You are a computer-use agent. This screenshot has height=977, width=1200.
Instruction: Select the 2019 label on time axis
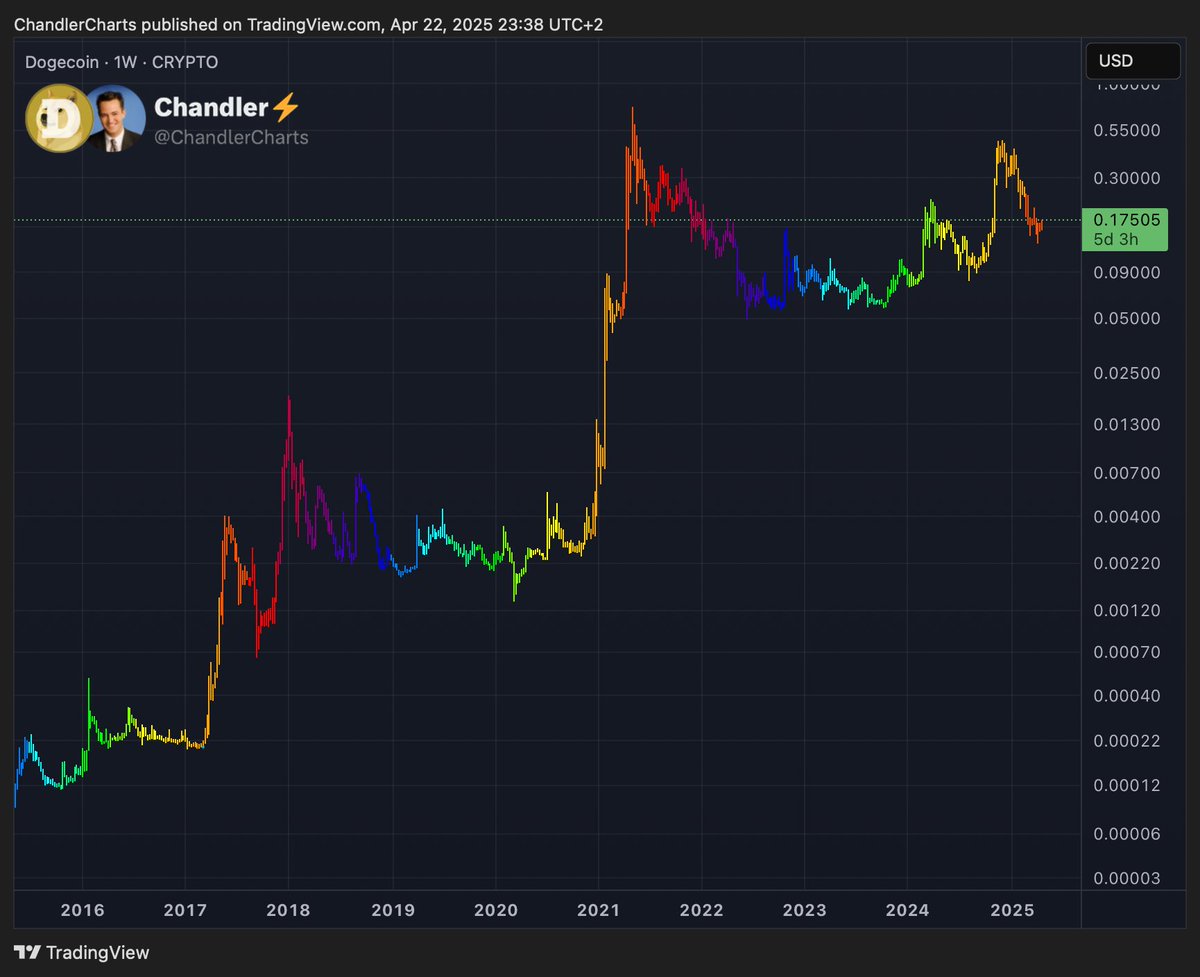(391, 911)
